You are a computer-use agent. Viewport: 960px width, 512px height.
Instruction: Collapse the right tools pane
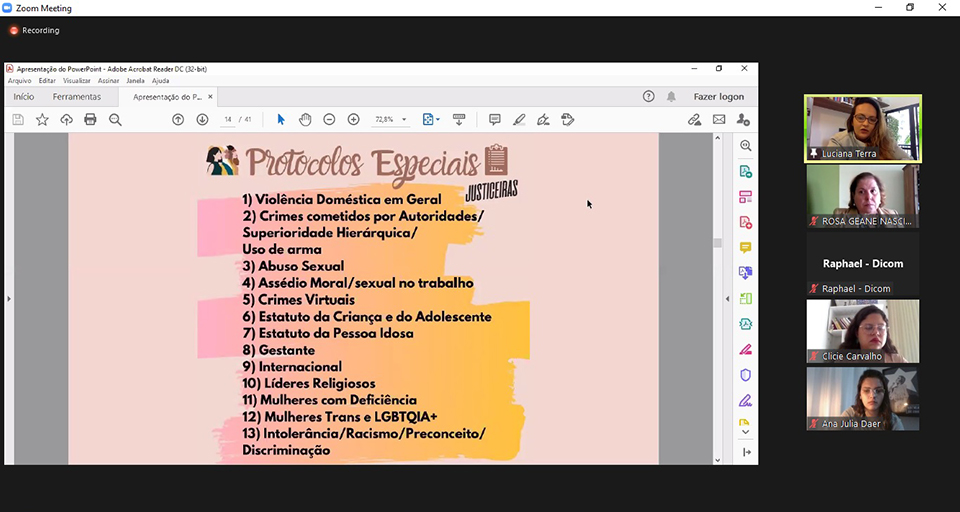coord(746,452)
